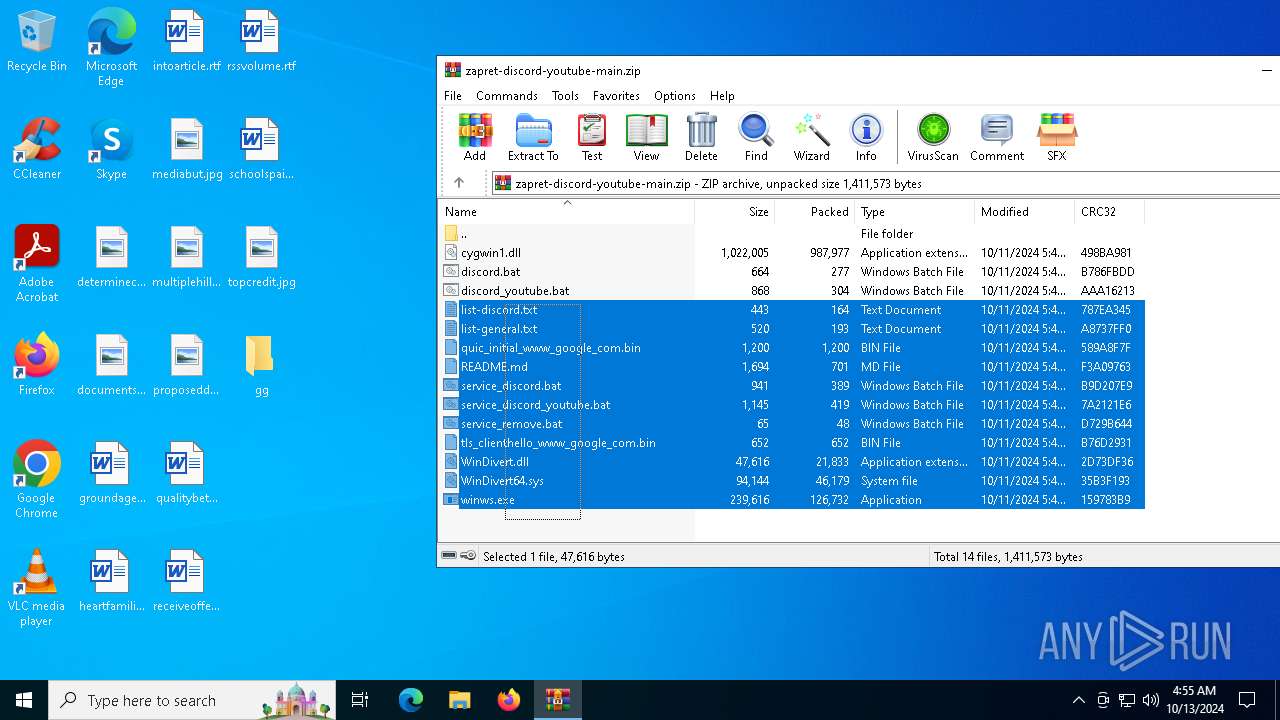Start the VirusScan tool

(933, 137)
